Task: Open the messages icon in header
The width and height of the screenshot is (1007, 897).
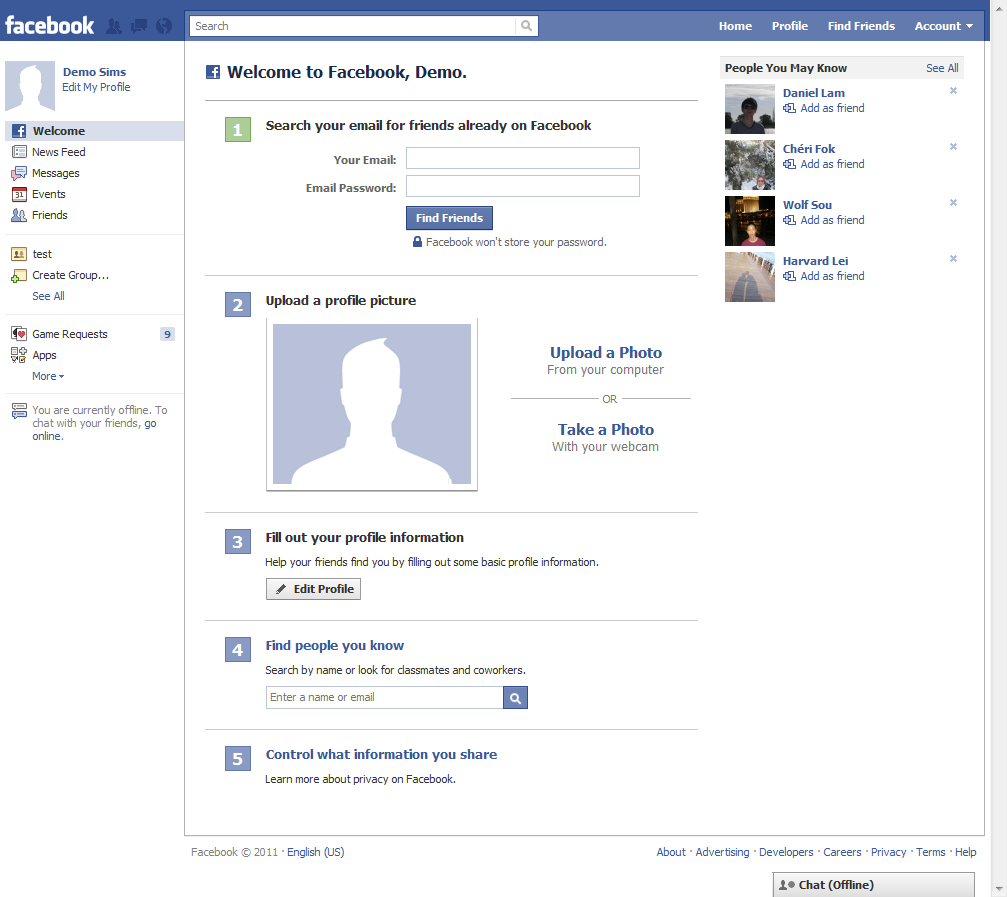Action: [139, 26]
